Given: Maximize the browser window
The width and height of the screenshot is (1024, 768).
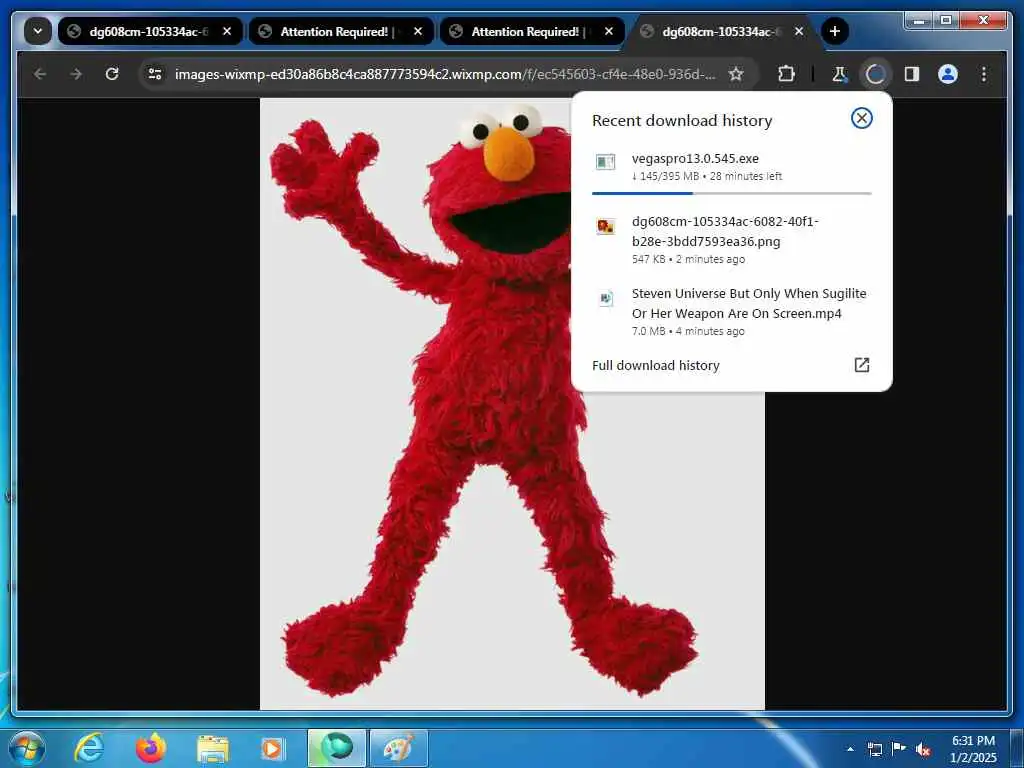Looking at the screenshot, I should point(946,21).
